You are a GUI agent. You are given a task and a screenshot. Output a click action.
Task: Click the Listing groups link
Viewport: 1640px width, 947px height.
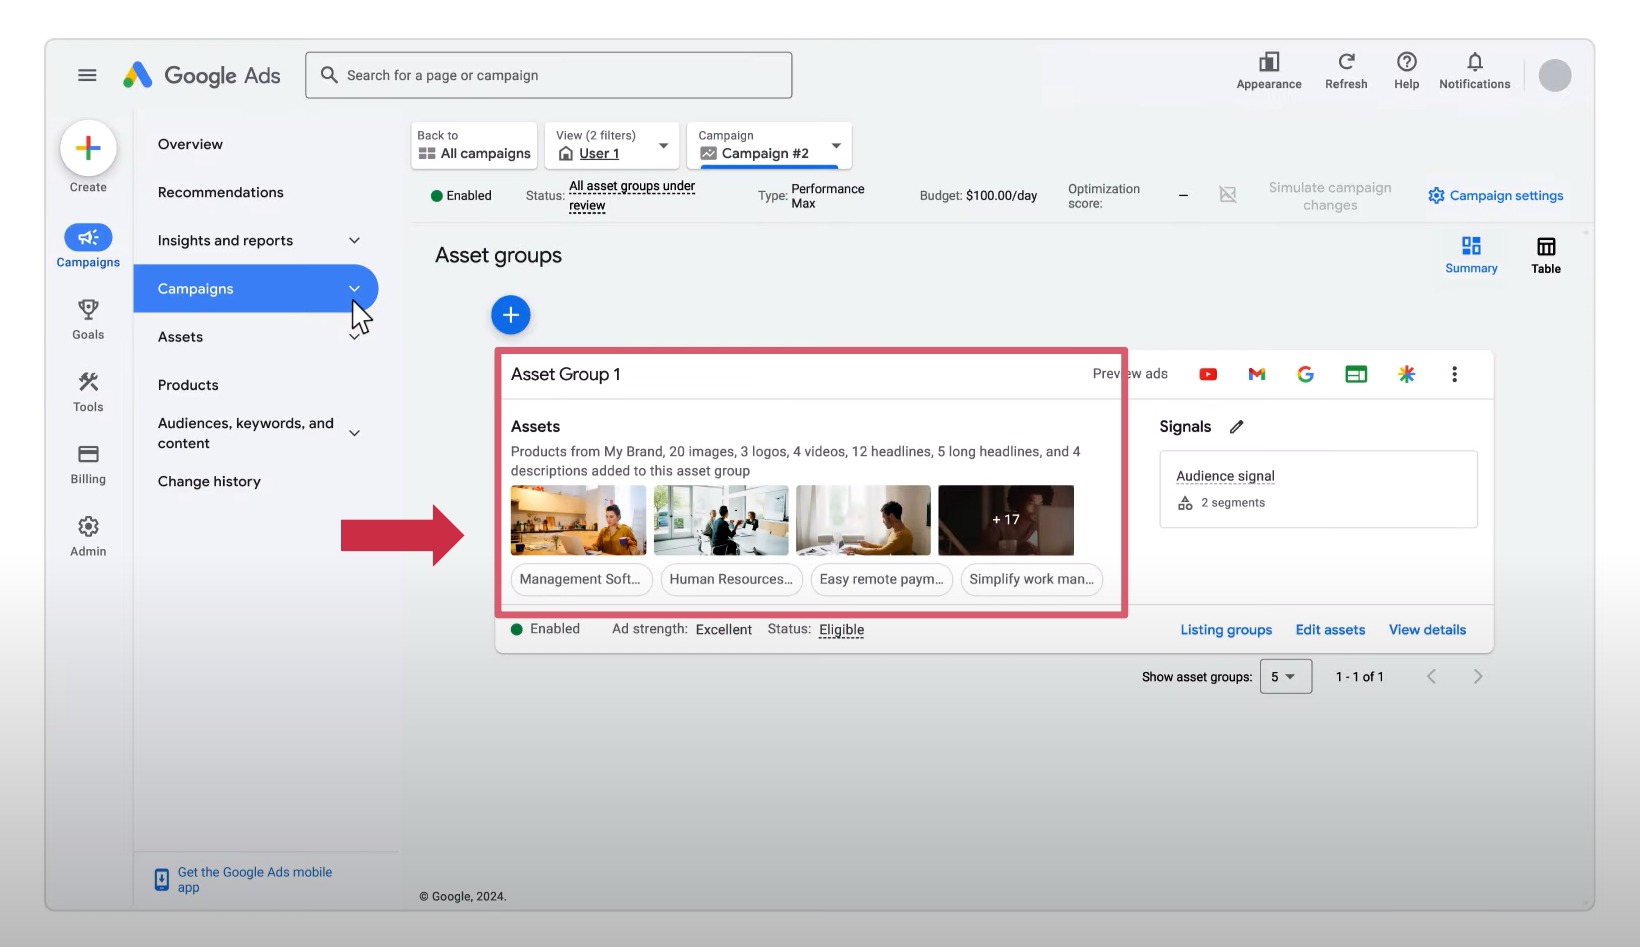[x=1226, y=630]
